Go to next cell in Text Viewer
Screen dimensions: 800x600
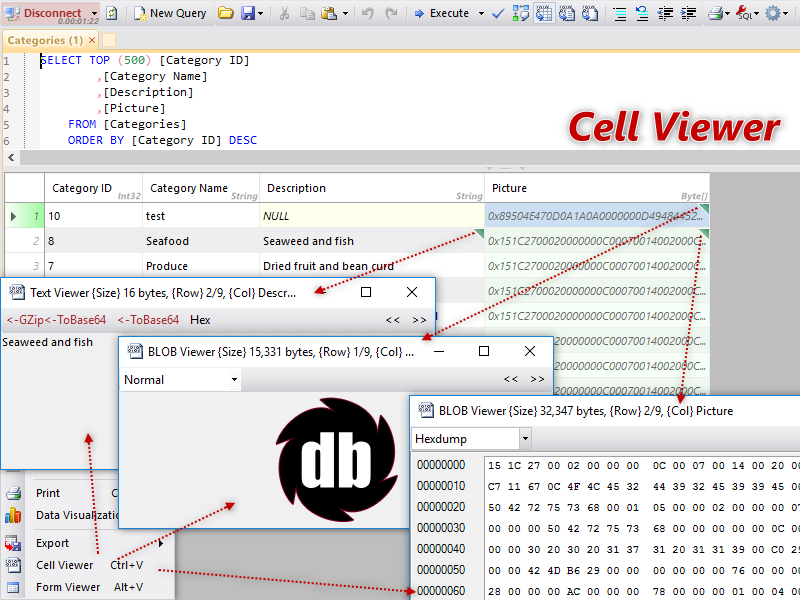tap(419, 320)
